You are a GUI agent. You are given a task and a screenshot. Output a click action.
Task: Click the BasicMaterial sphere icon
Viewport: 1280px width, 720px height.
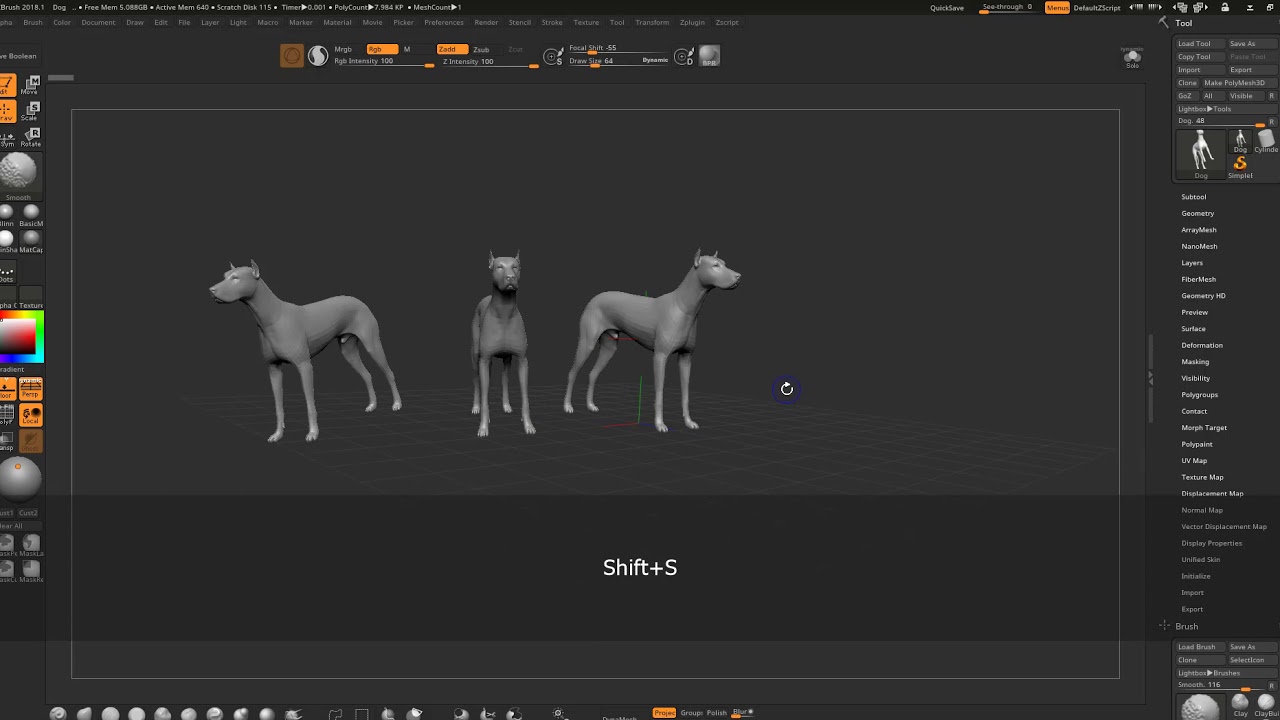(31, 213)
